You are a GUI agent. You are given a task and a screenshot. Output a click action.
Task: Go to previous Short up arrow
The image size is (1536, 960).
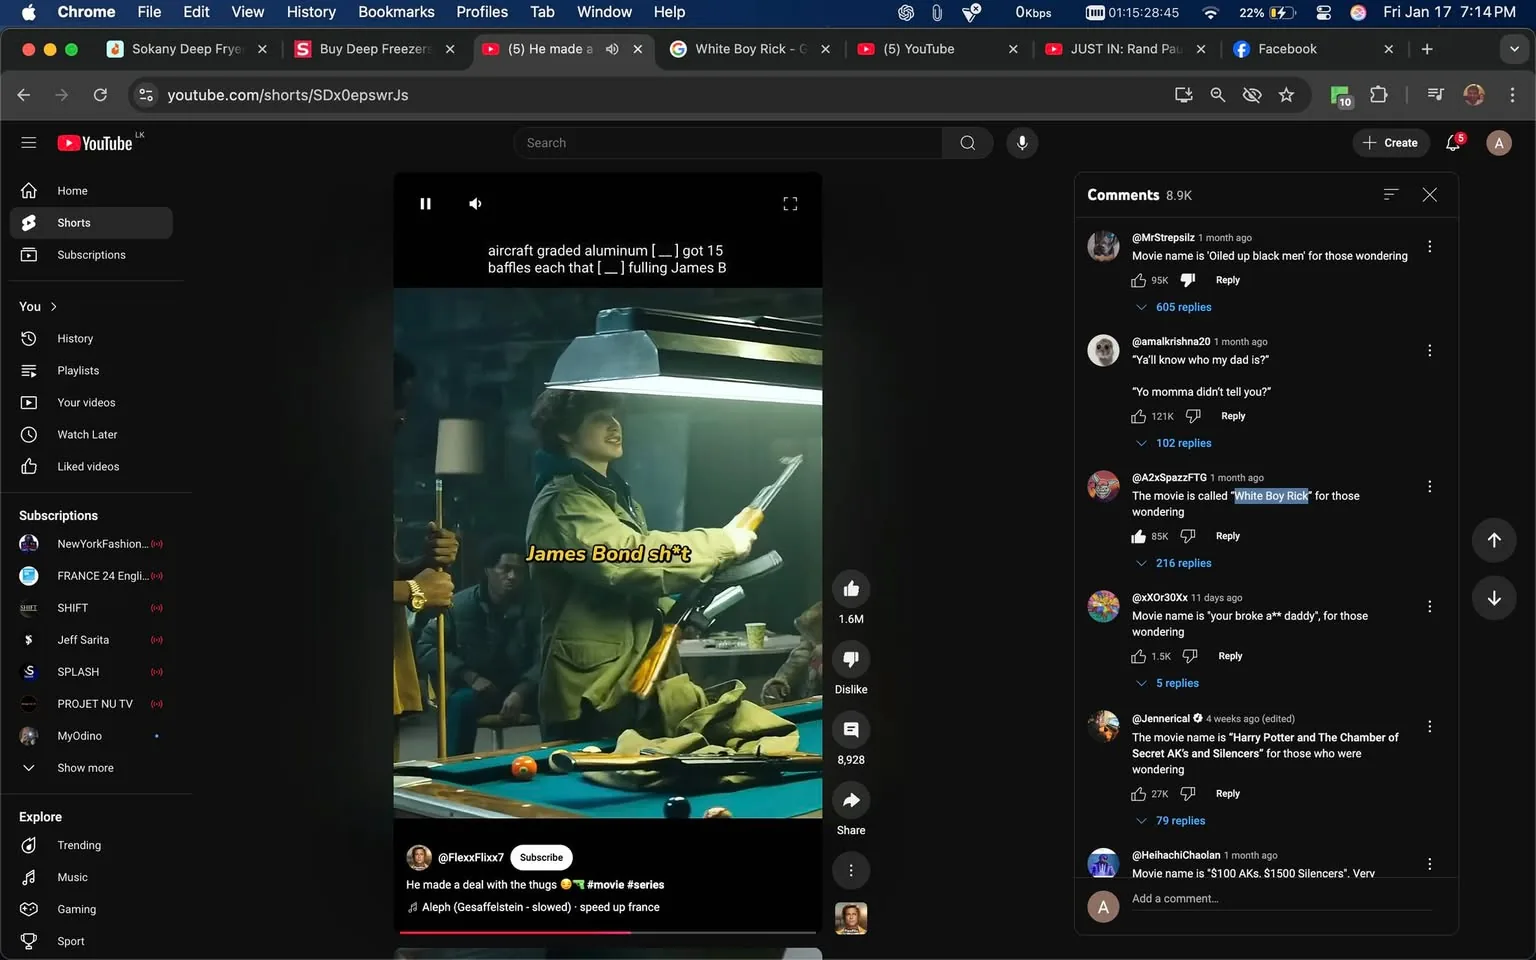click(1494, 540)
